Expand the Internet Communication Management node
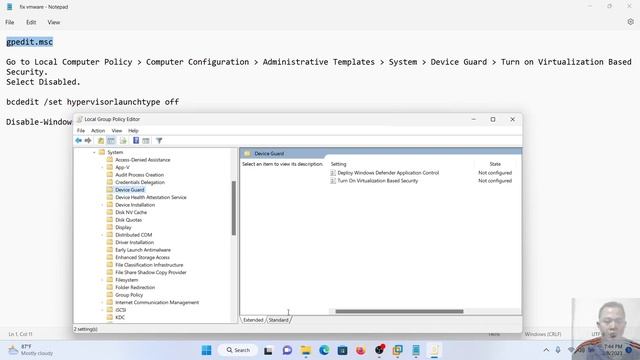Screen dimensions: 640x360 pyautogui.click(x=102, y=302)
